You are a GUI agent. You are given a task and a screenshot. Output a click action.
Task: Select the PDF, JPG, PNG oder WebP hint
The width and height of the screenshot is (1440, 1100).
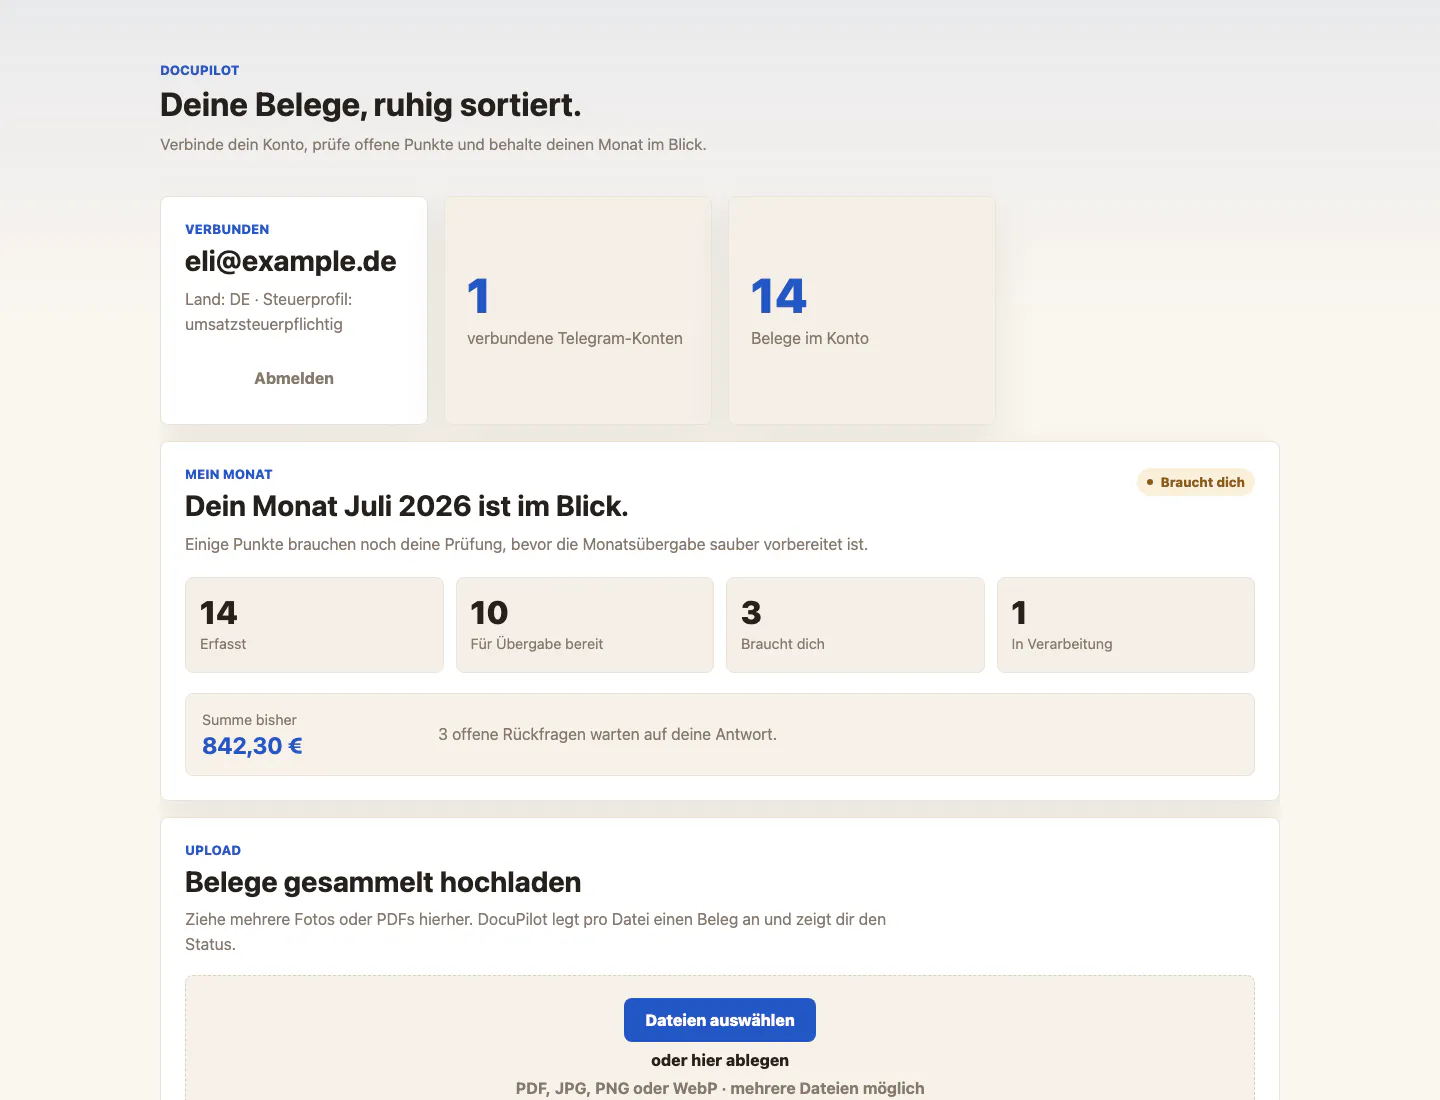coord(720,1088)
